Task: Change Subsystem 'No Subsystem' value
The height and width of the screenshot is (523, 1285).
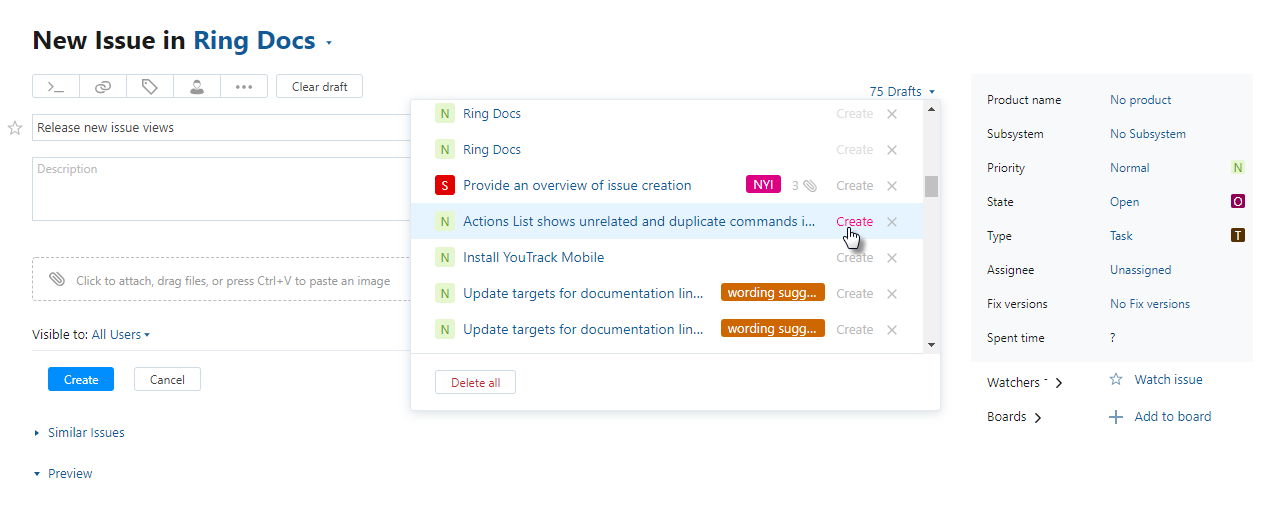Action: pyautogui.click(x=1148, y=134)
